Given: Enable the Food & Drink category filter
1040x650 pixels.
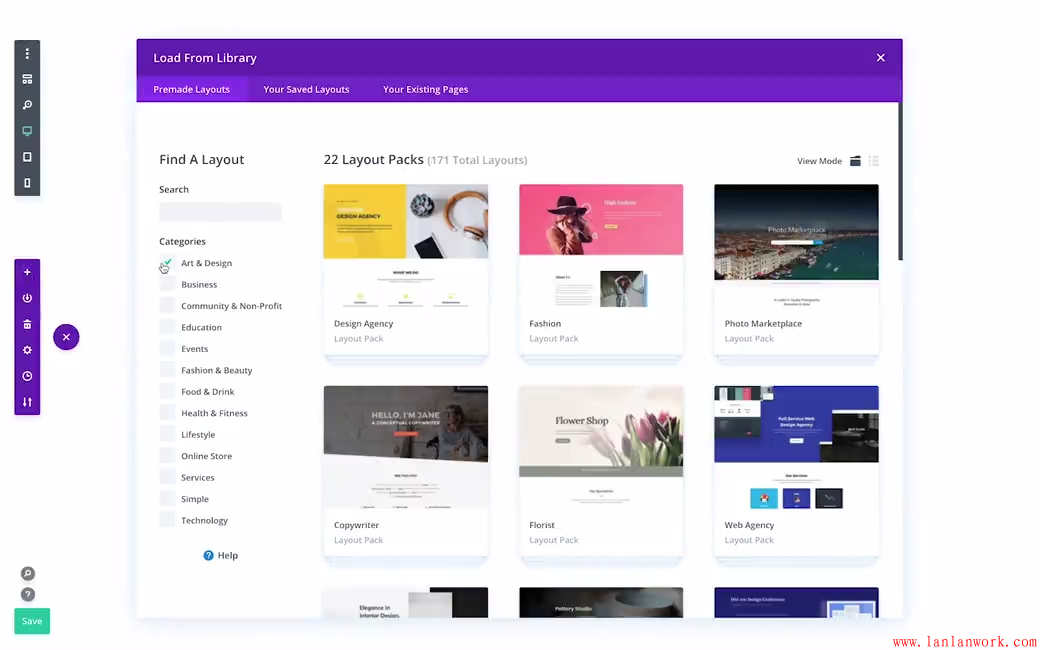Looking at the screenshot, I should tap(167, 392).
